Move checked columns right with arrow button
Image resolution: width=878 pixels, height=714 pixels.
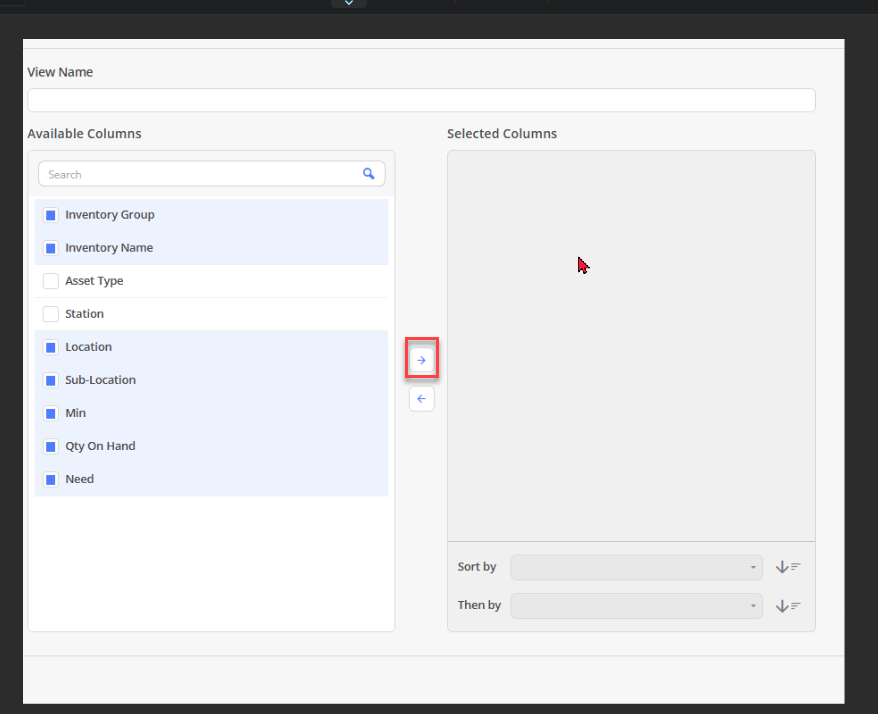(422, 360)
